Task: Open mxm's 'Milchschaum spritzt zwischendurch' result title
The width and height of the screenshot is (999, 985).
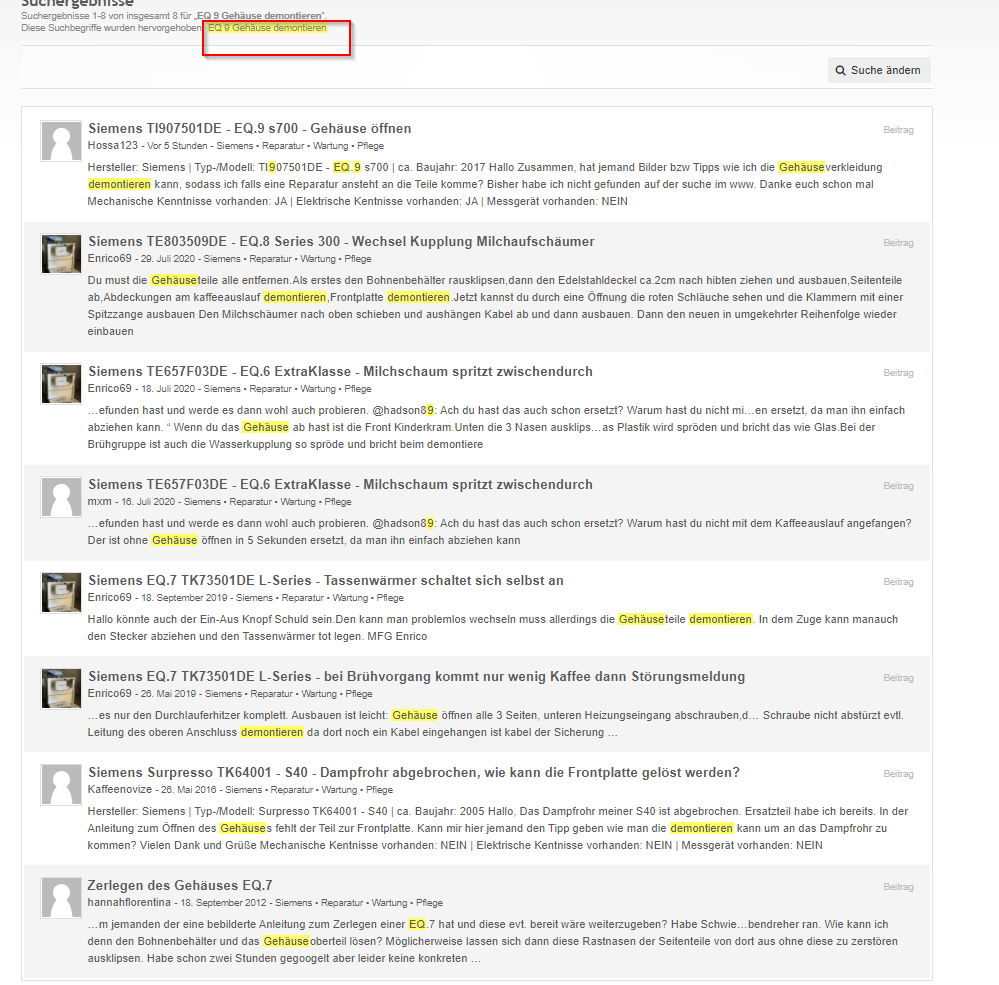Action: 340,485
